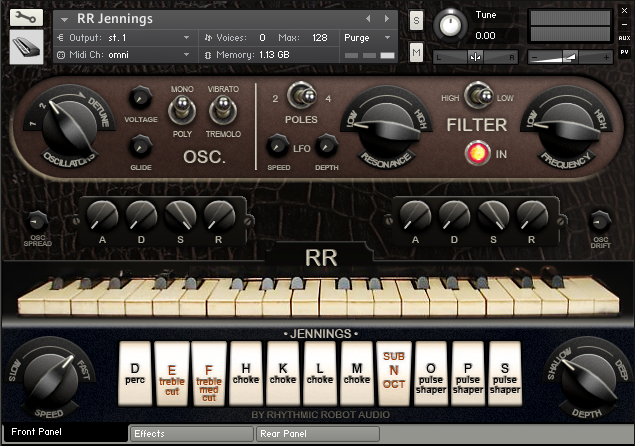Click the Slow/Fast Speed knob
635x446 pixels.
[51, 379]
